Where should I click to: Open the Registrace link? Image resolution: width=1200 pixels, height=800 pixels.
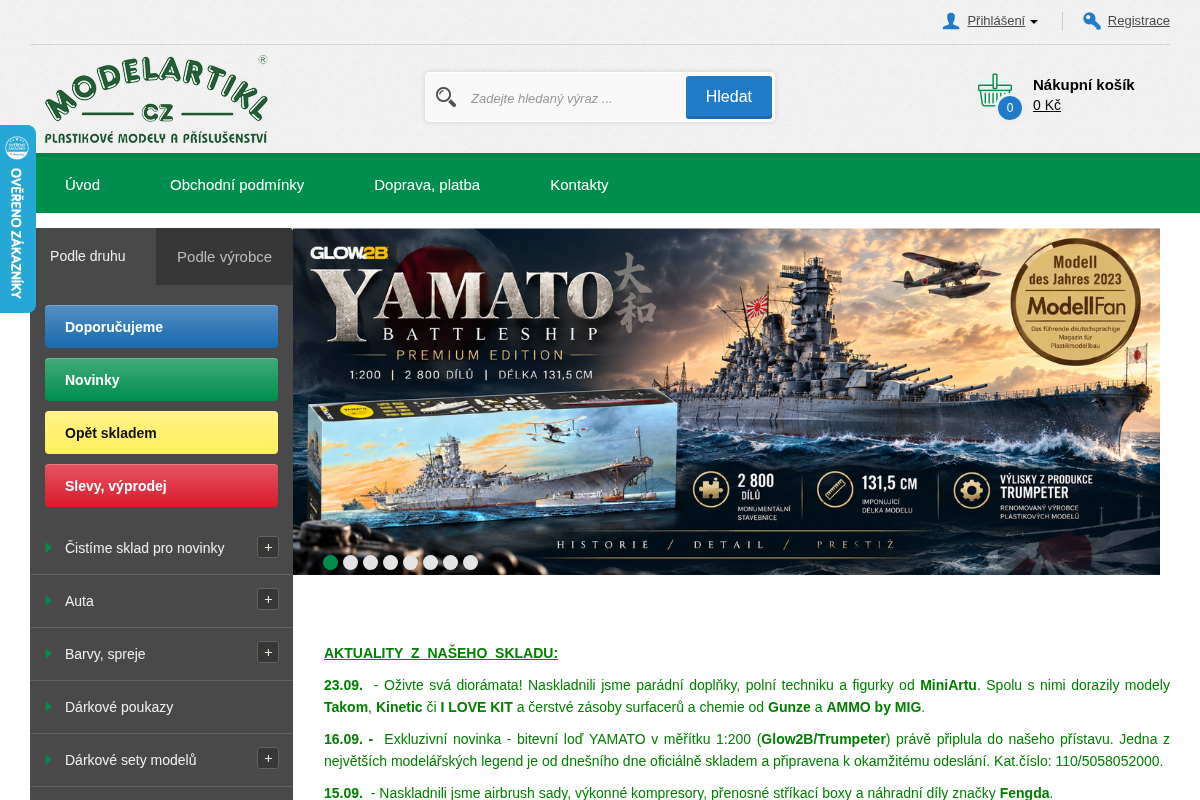1138,21
